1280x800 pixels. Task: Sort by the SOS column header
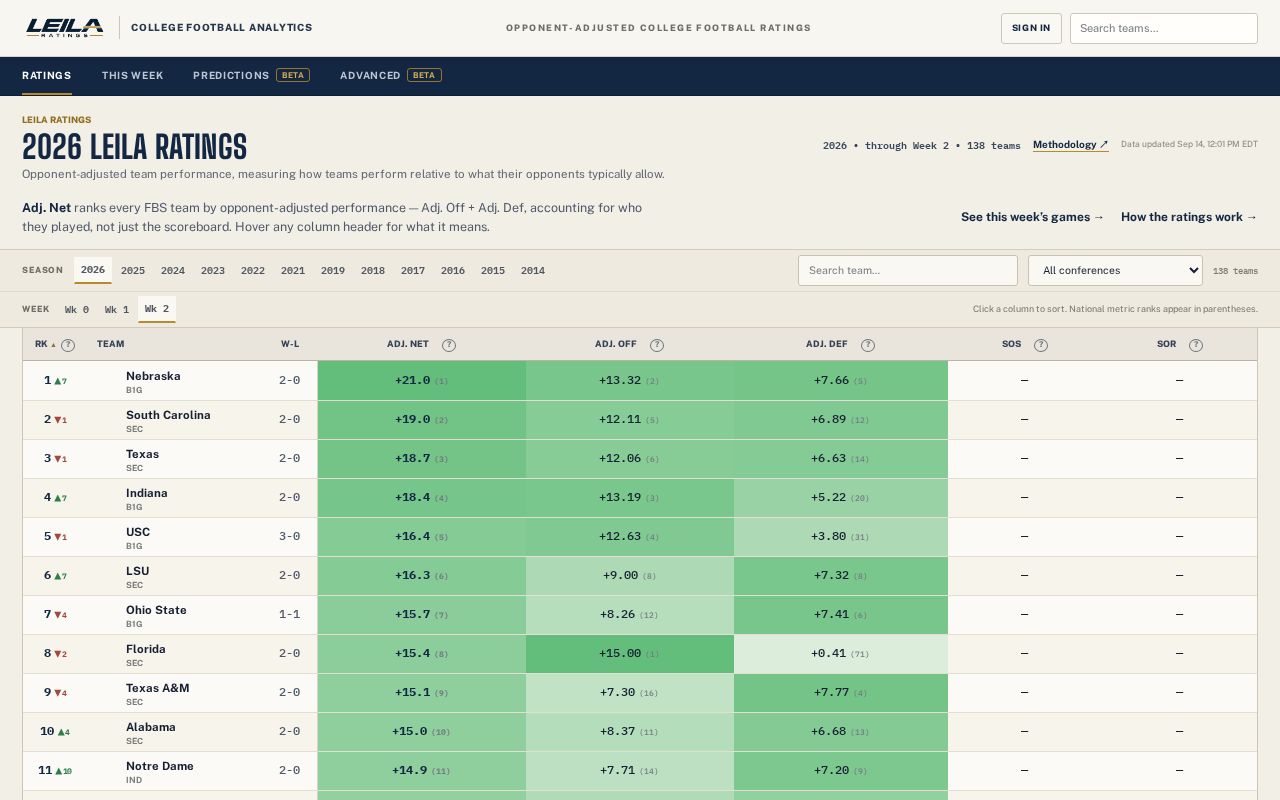[x=1012, y=344]
